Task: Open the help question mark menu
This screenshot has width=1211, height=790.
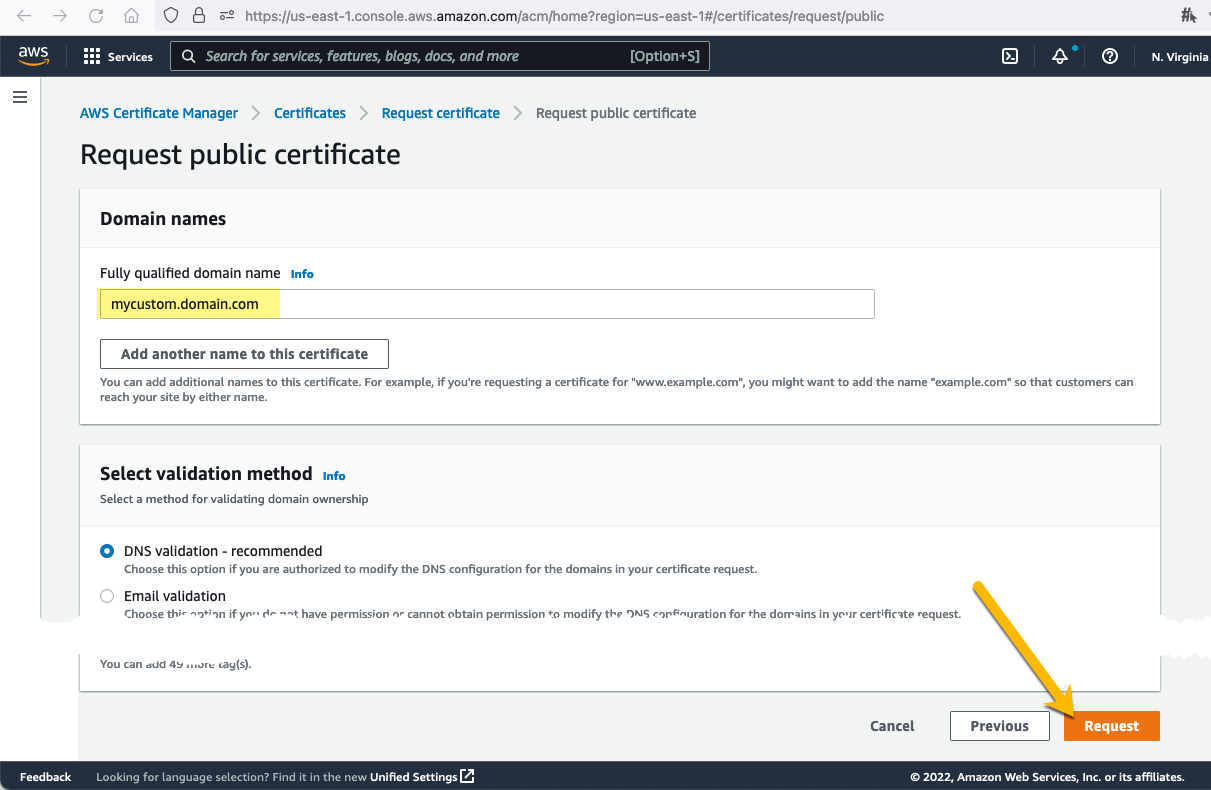Action: [x=1110, y=57]
